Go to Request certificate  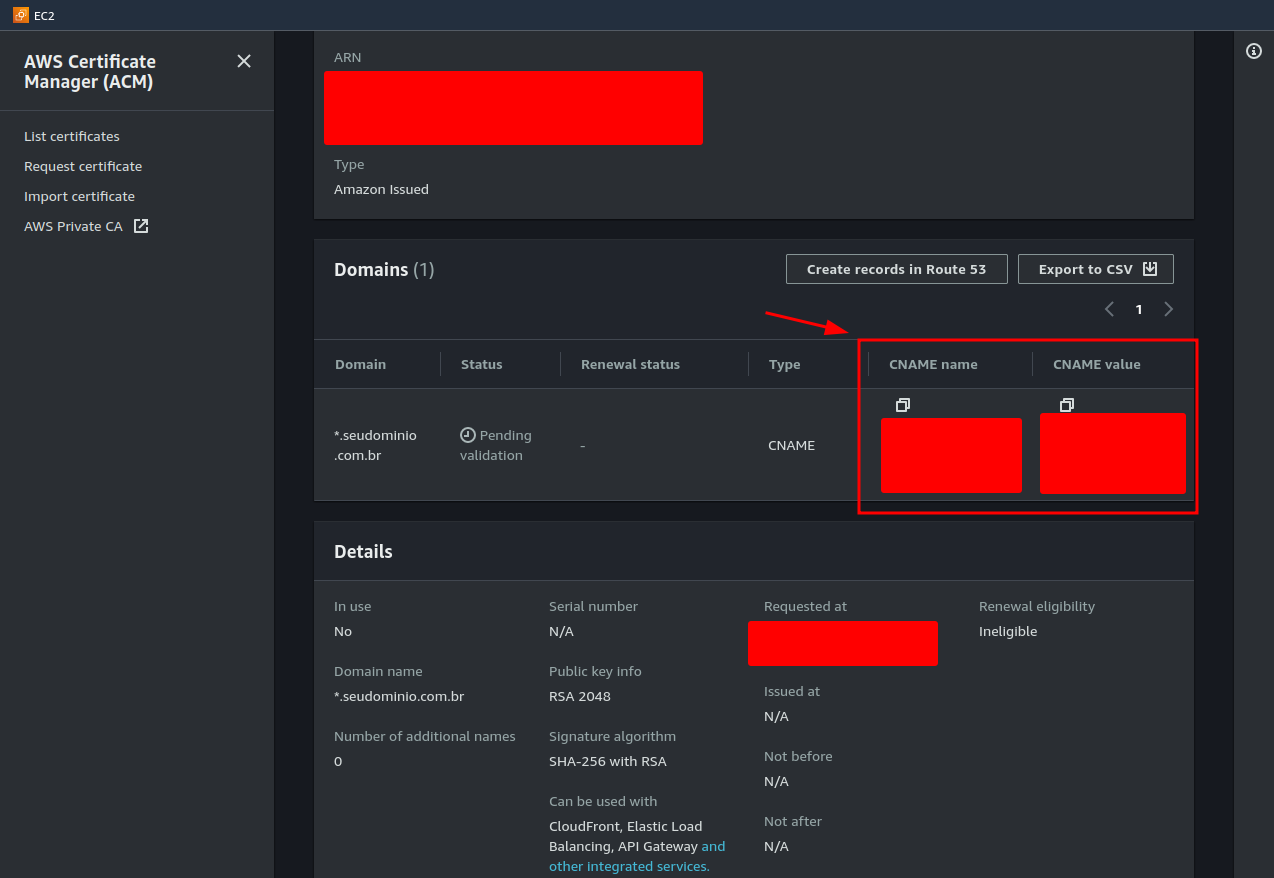83,166
